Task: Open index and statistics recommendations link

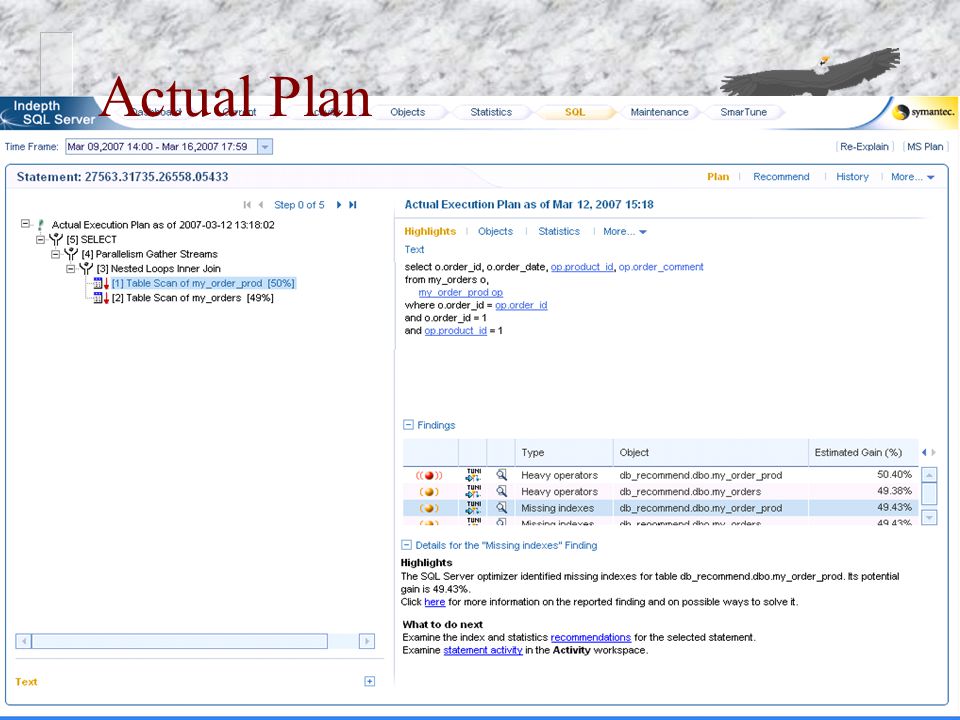Action: tap(591, 637)
